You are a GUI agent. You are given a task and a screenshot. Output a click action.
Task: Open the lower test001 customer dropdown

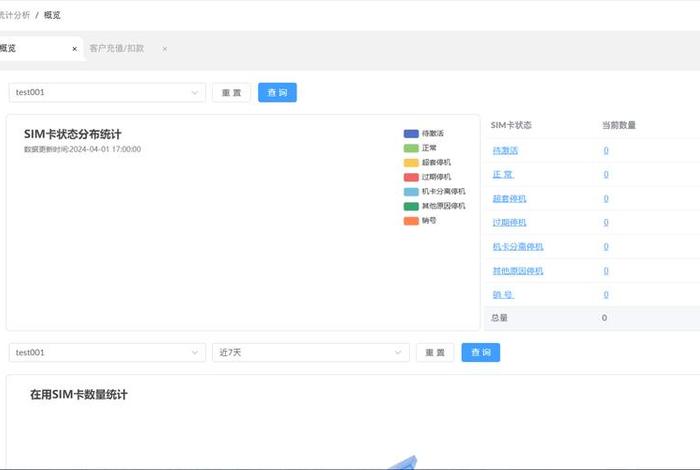click(107, 353)
